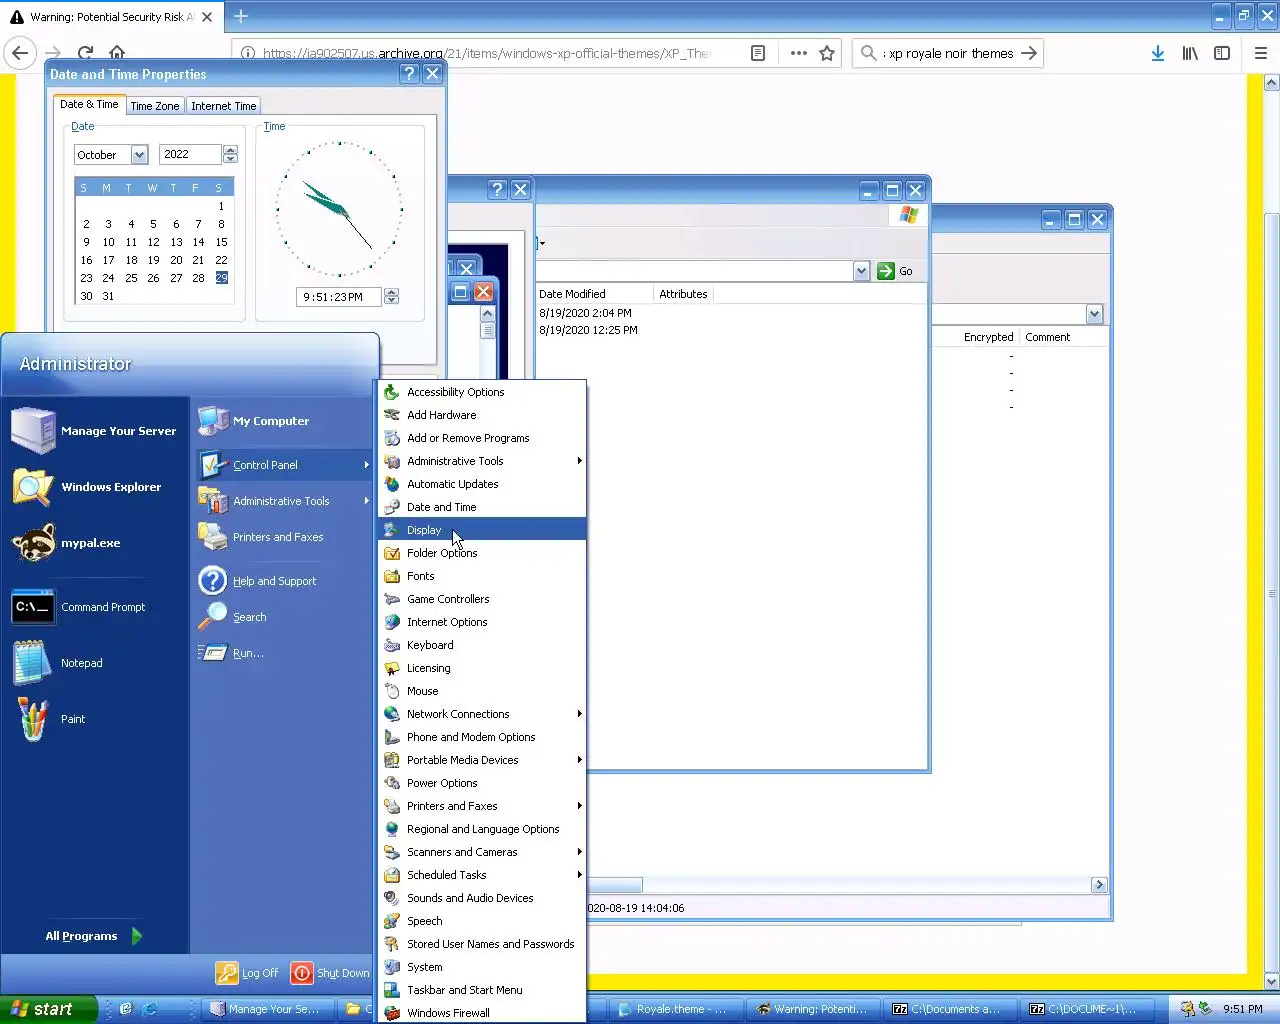
Task: Open the month dropdown showing October
Action: pos(139,155)
